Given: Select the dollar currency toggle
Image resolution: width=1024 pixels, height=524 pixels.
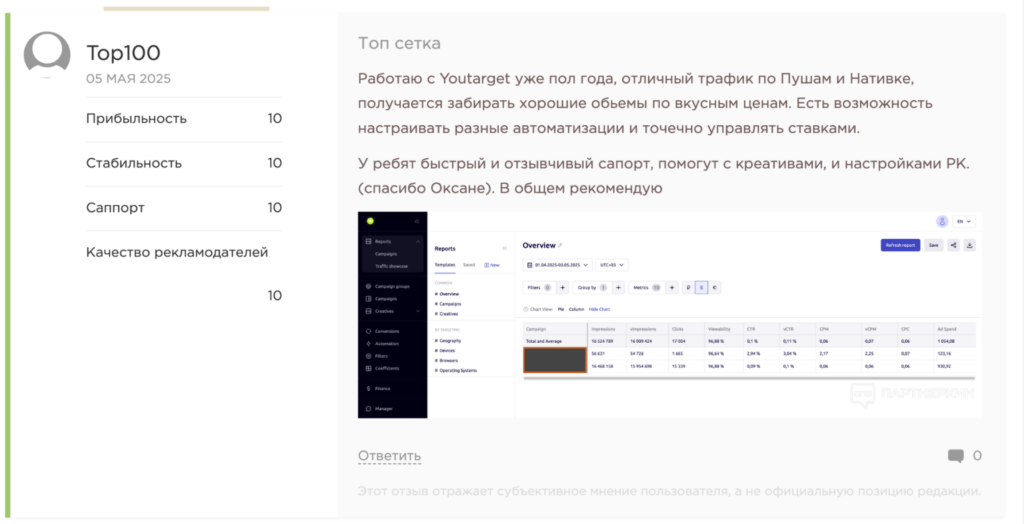Looking at the screenshot, I should point(701,287).
